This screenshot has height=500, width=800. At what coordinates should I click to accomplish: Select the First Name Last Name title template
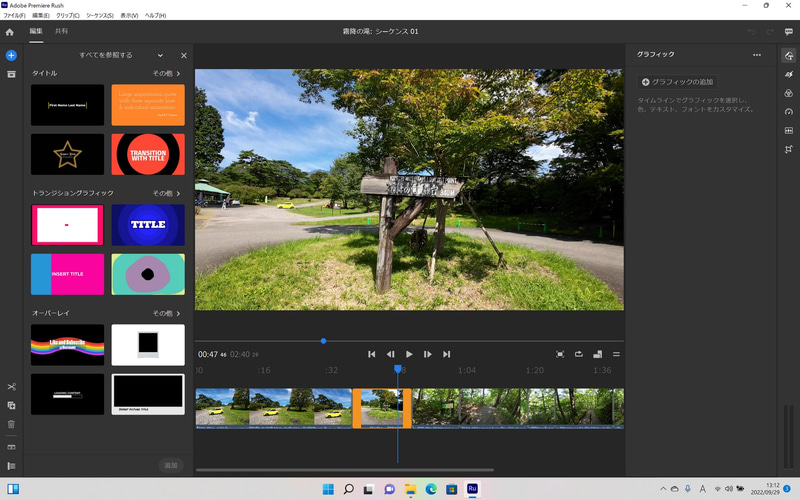(67, 105)
